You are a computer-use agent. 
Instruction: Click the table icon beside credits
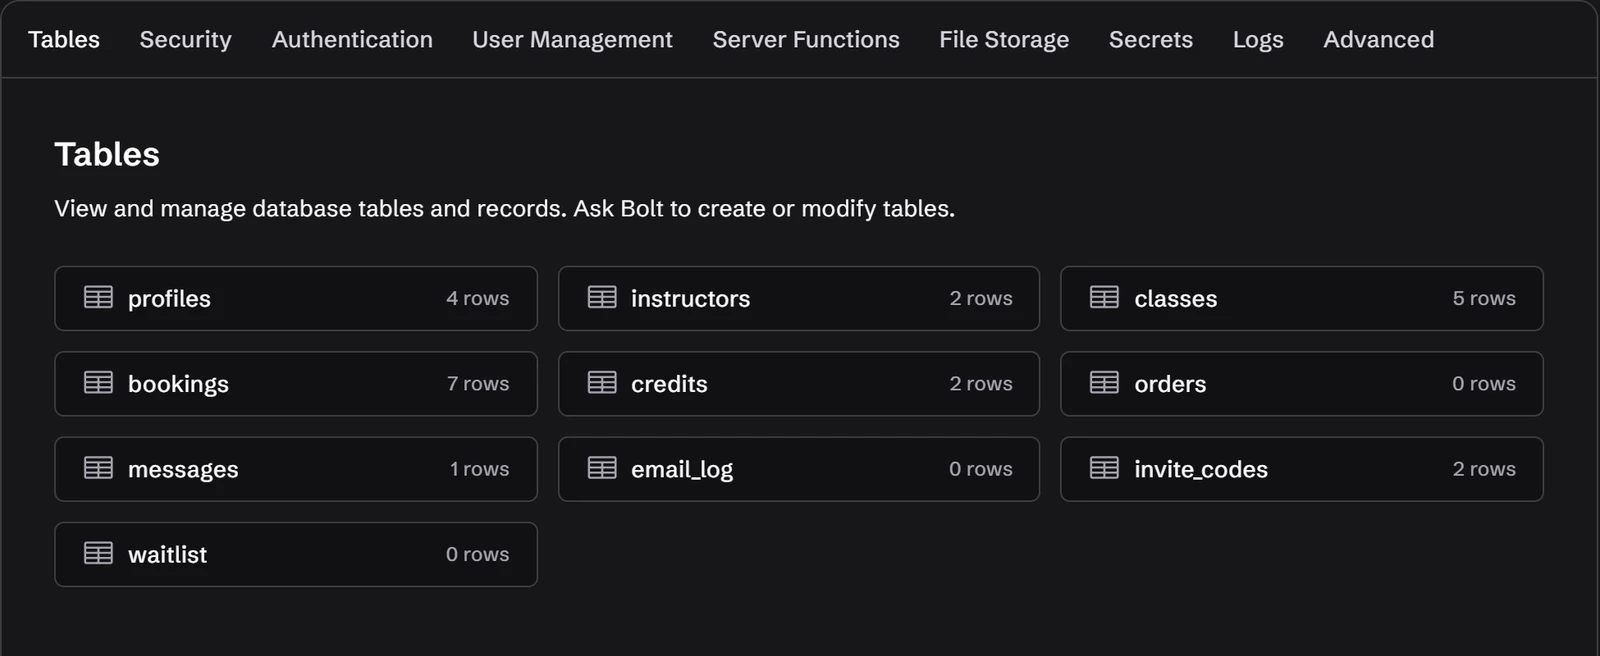(x=602, y=383)
